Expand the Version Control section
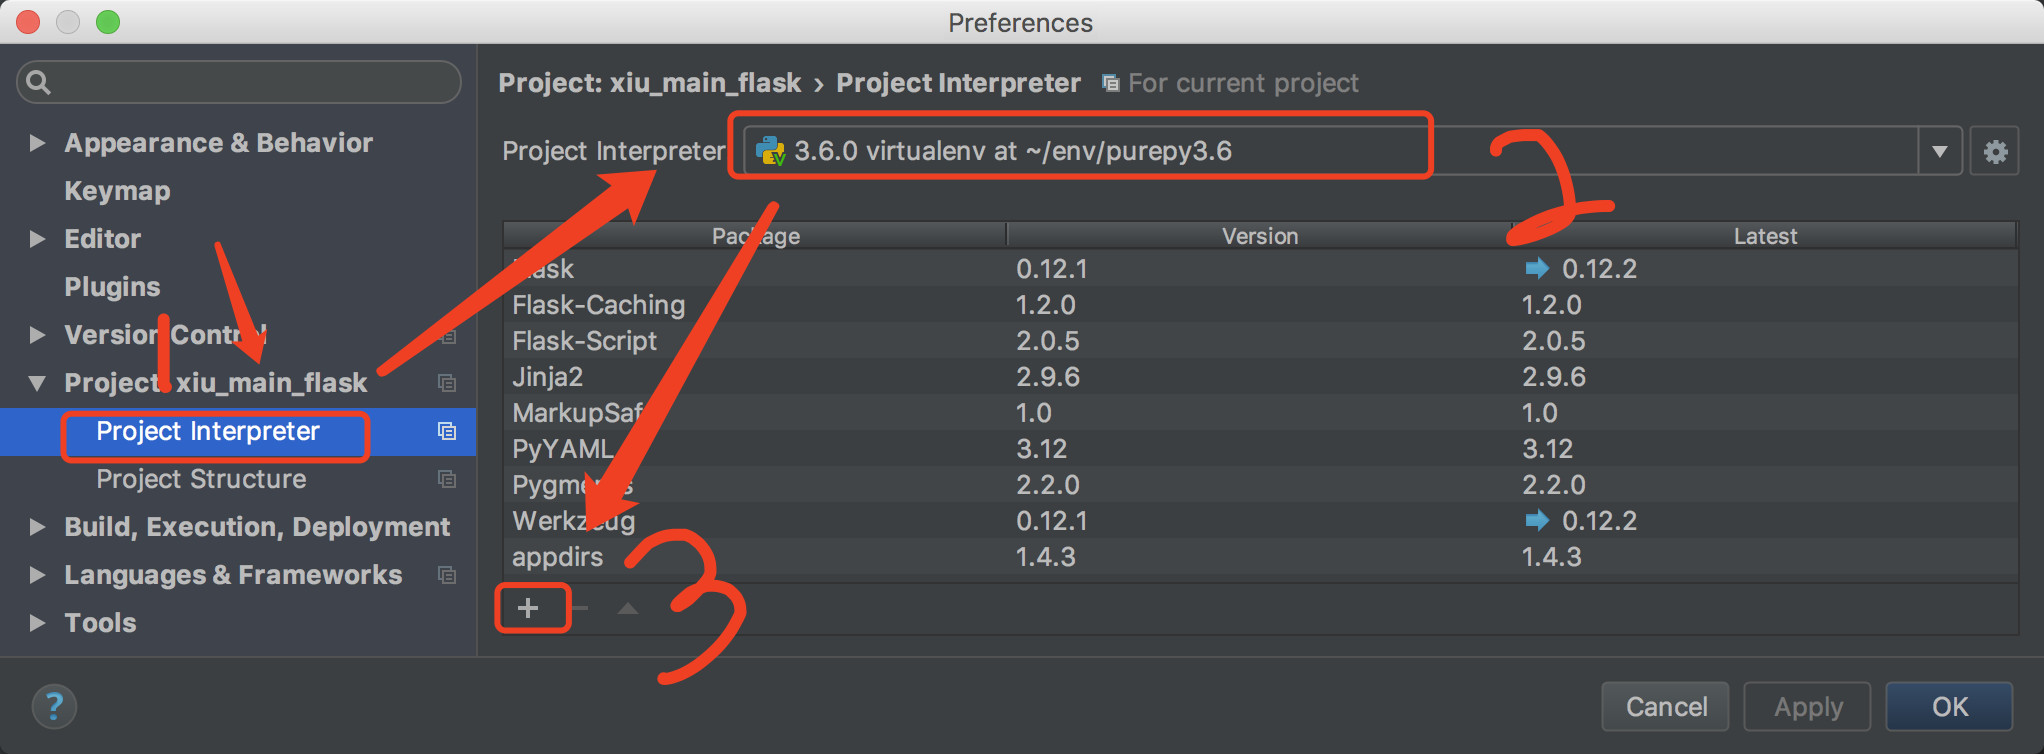Screen dimensions: 2044x754 point(38,335)
